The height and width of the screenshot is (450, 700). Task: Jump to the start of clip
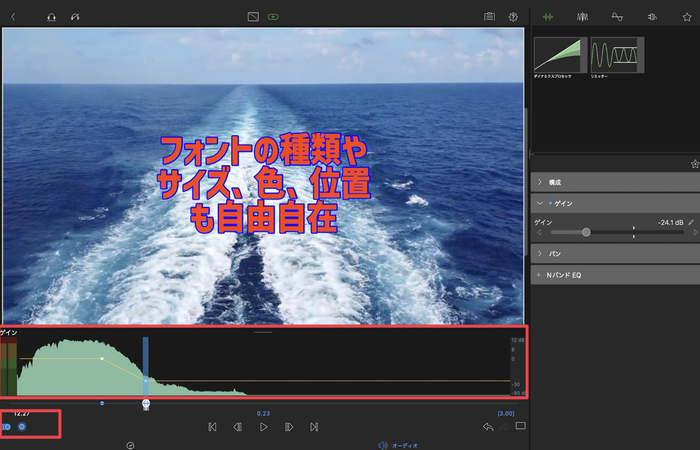pos(212,427)
